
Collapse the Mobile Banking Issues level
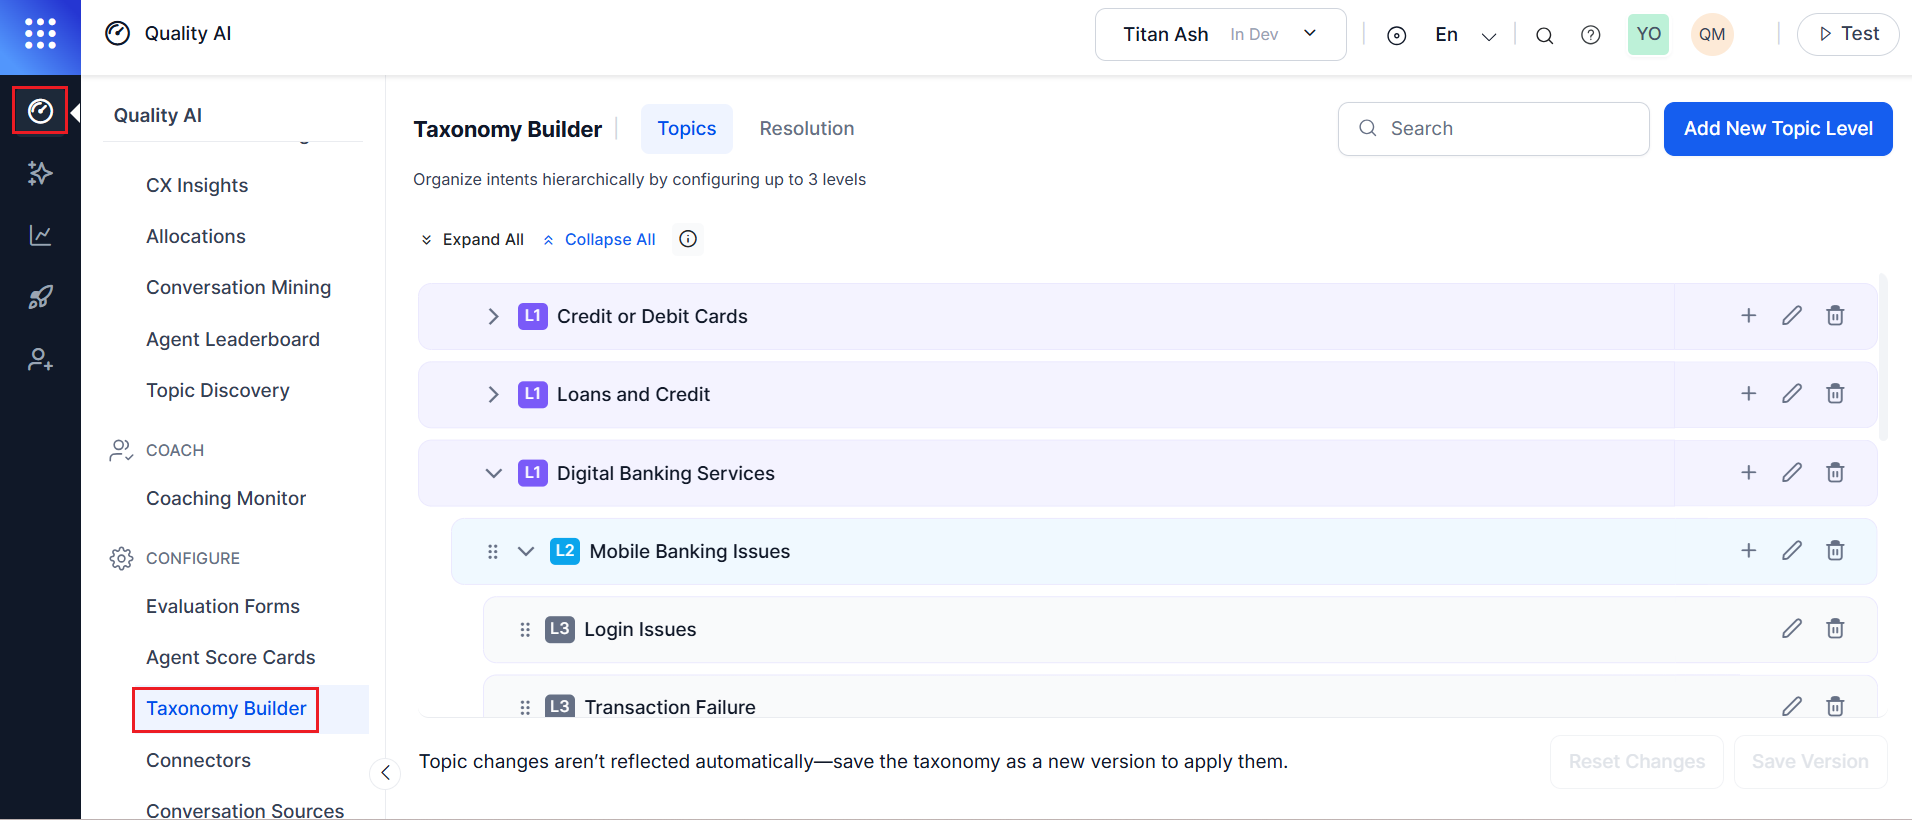(x=526, y=551)
